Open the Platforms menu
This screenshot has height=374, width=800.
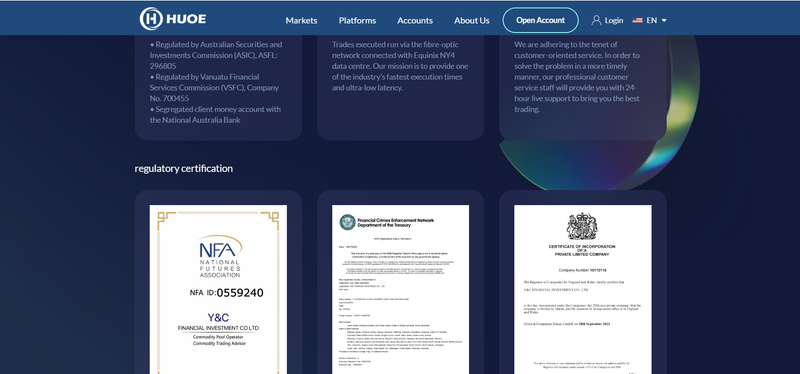point(357,20)
